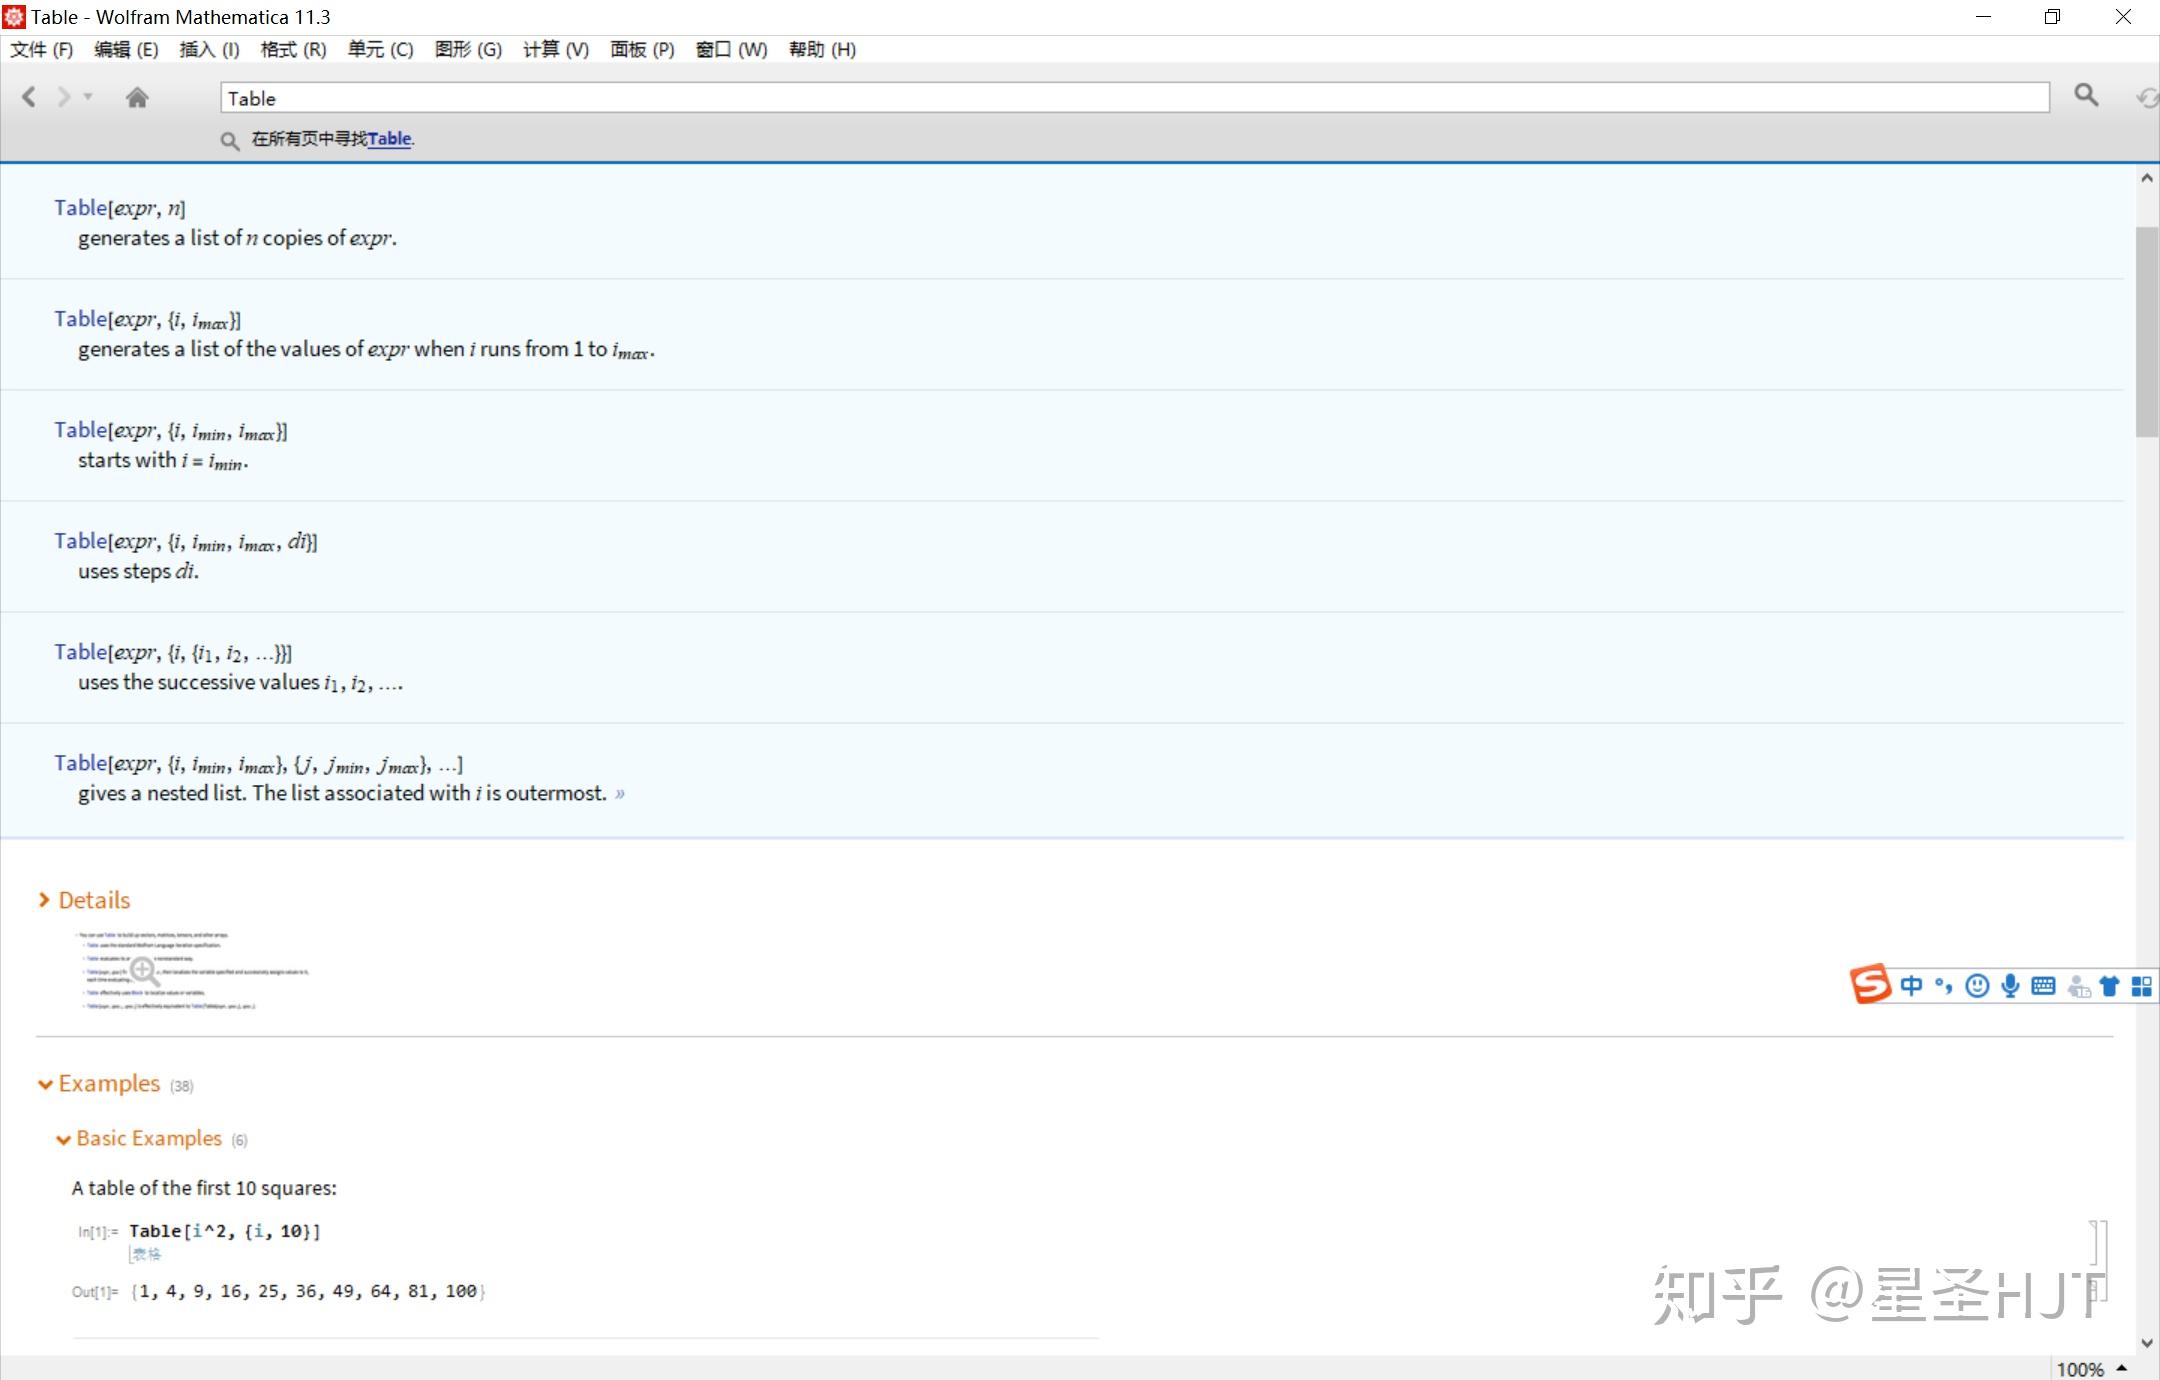Collapse the Examples section
The height and width of the screenshot is (1380, 2160).
[45, 1085]
